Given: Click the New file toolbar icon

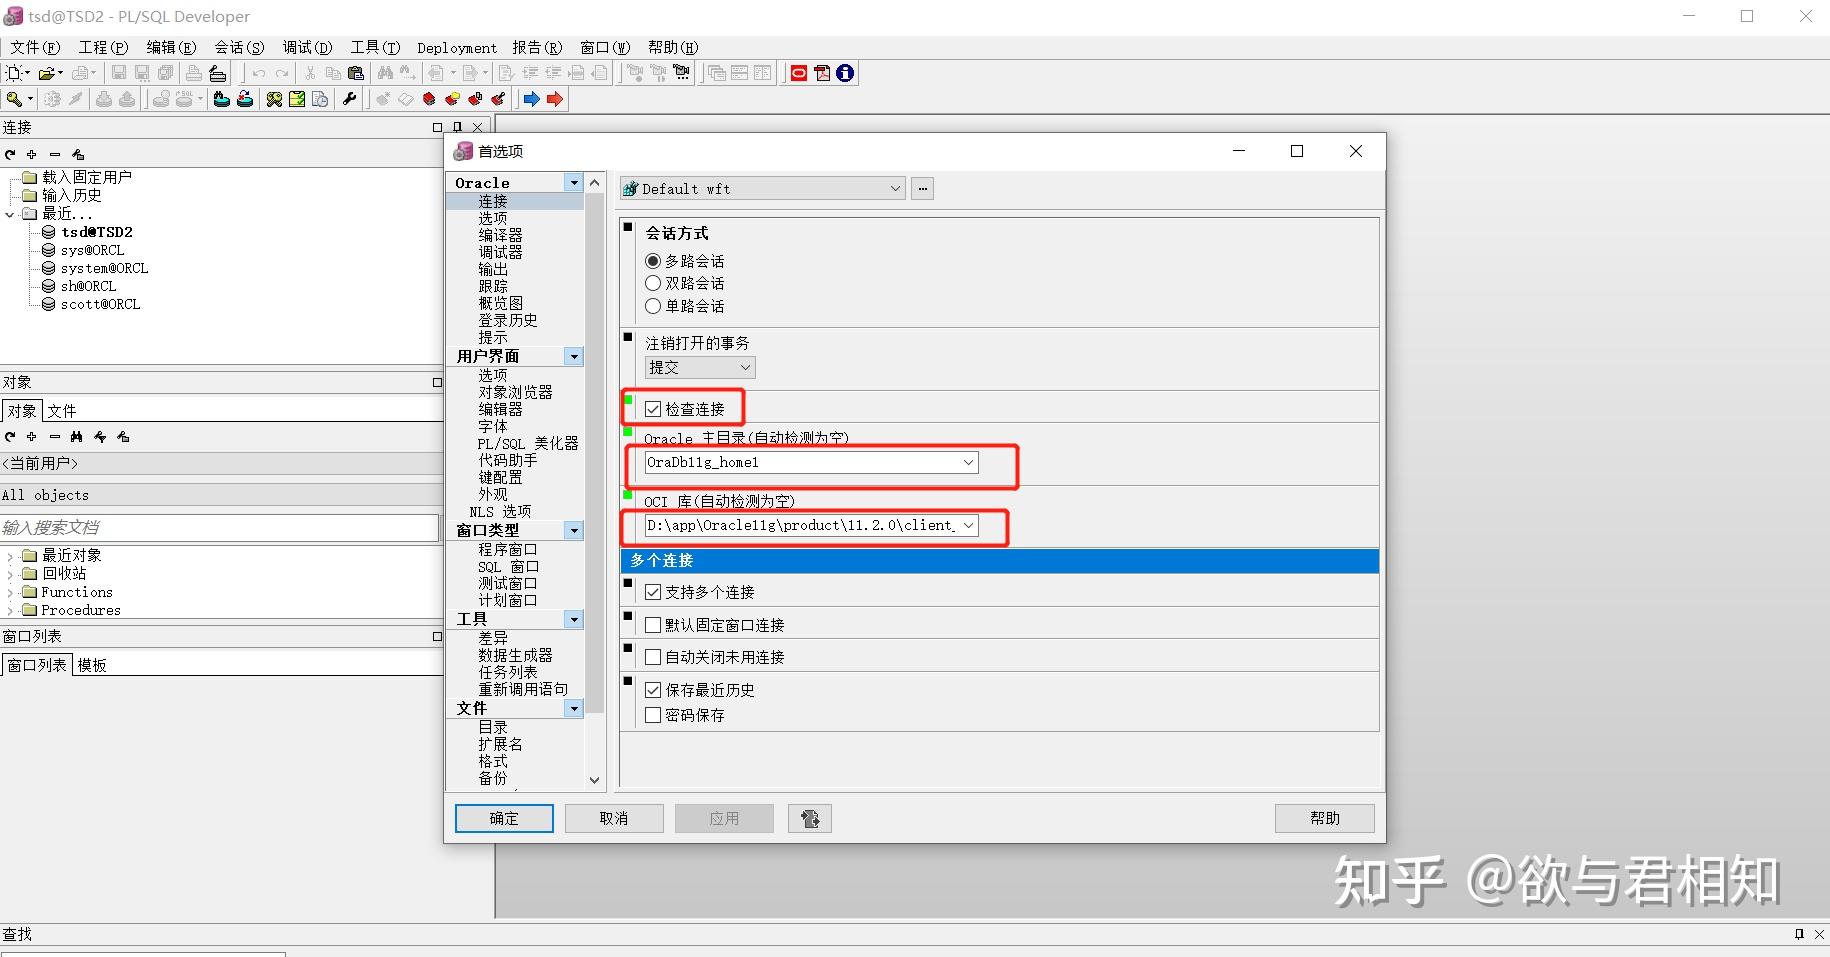Looking at the screenshot, I should (x=15, y=73).
